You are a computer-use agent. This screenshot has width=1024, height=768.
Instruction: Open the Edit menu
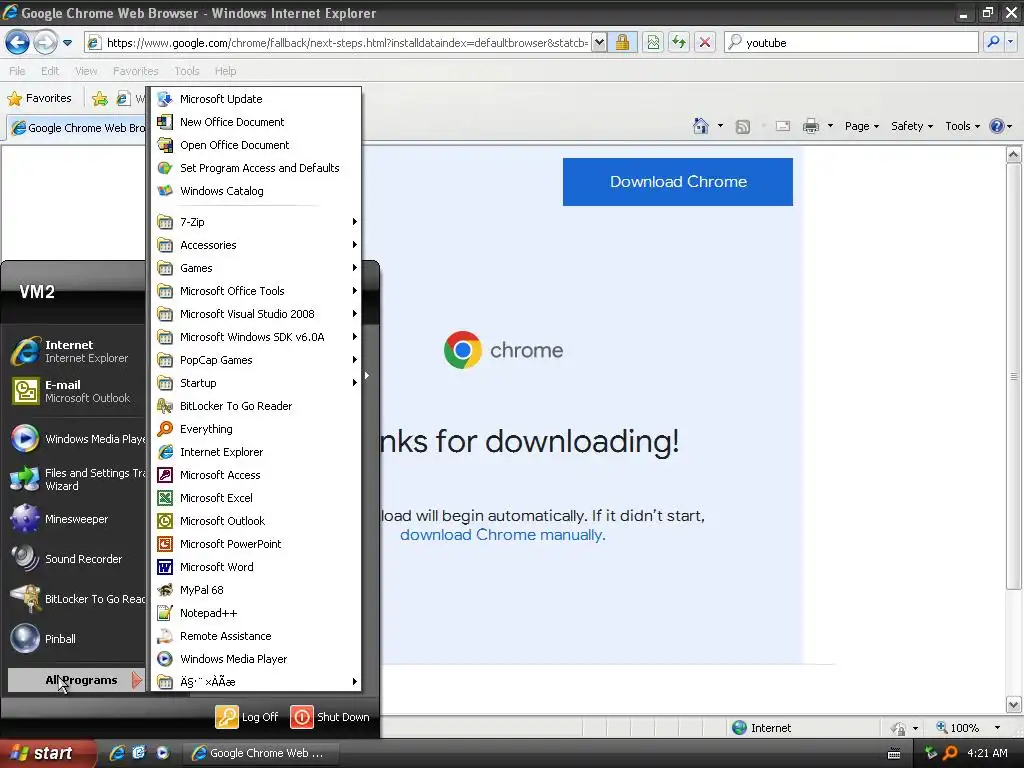click(50, 71)
